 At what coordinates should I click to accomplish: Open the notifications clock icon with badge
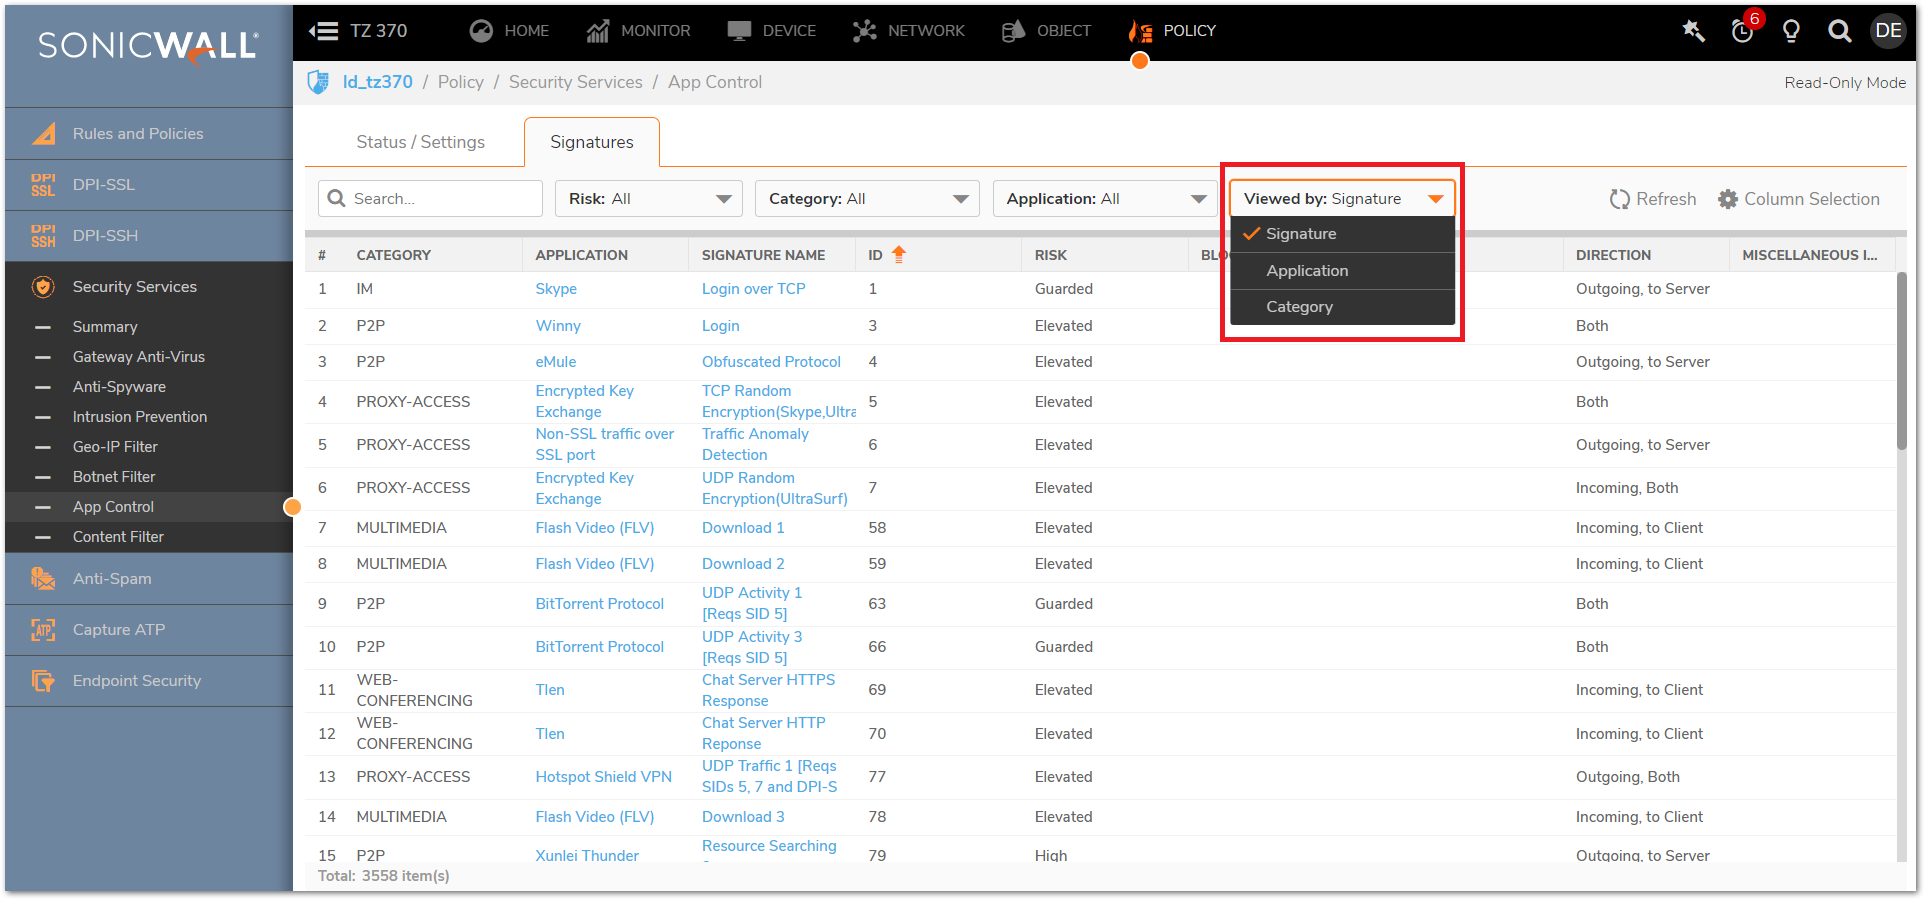pyautogui.click(x=1742, y=31)
